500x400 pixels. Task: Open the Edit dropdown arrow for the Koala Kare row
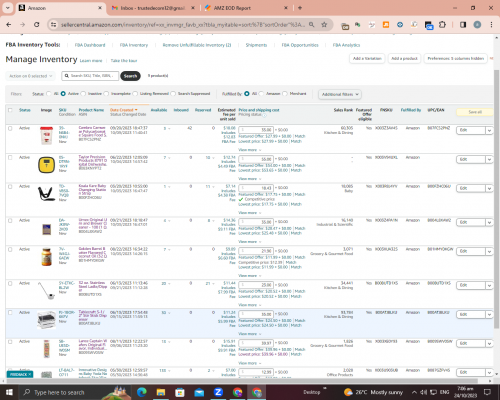coord(489,188)
